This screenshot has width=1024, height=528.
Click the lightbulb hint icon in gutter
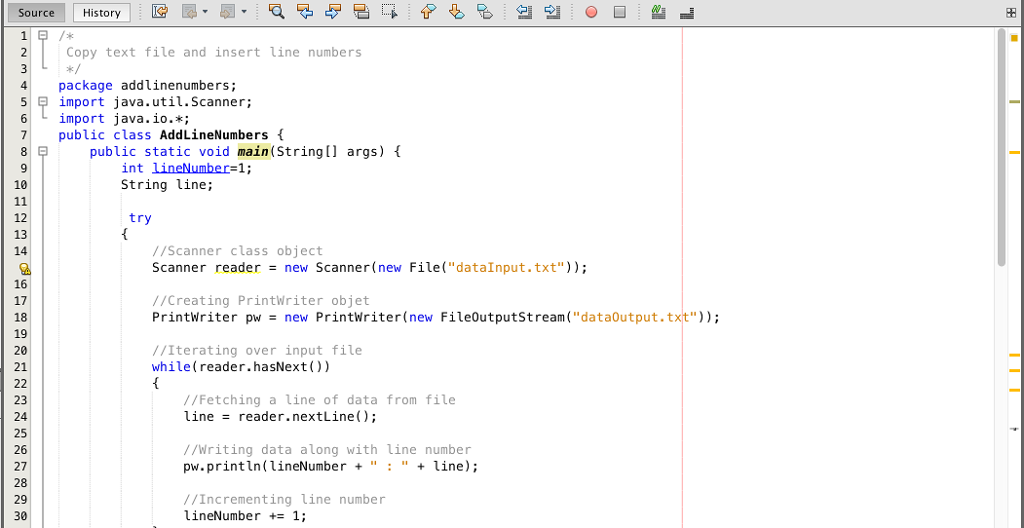pos(25,268)
